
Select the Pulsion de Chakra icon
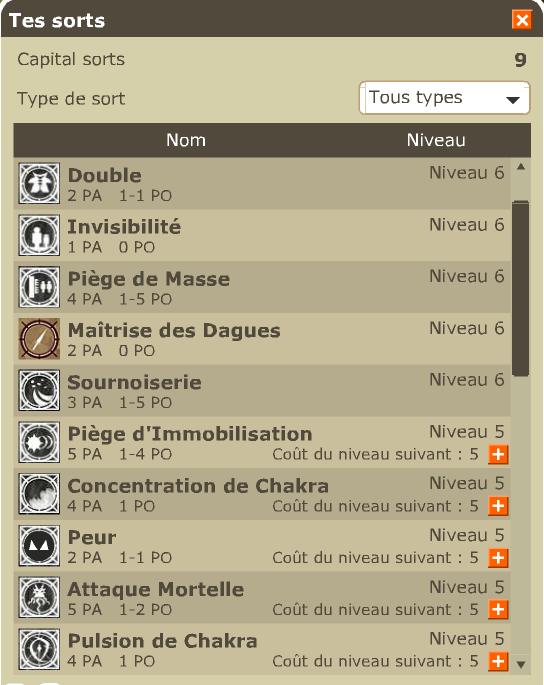coord(39,649)
